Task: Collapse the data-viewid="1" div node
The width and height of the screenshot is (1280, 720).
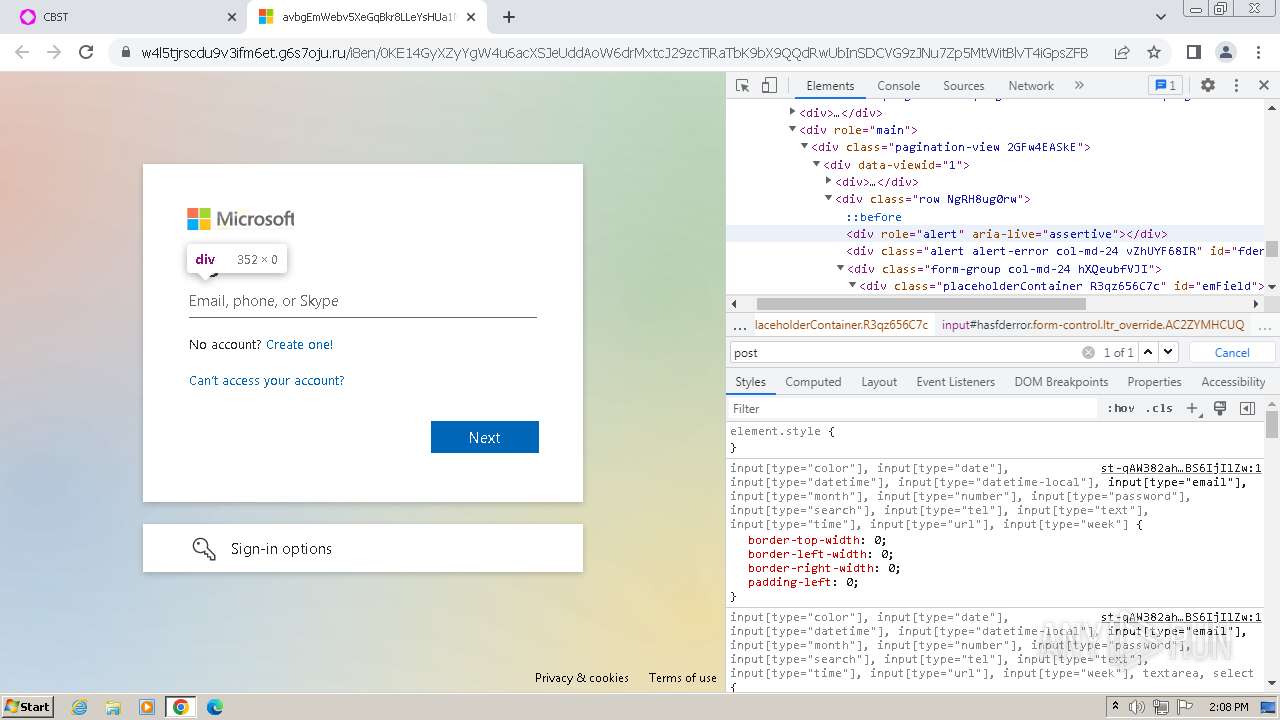Action: click(x=816, y=164)
